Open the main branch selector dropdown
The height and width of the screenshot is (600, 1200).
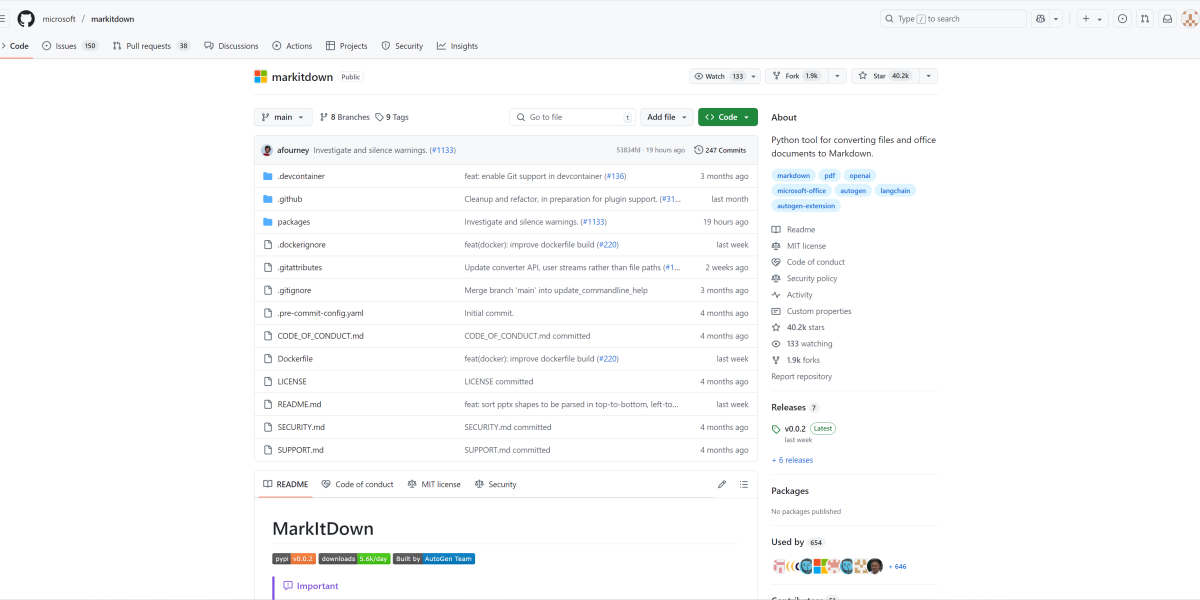point(284,117)
